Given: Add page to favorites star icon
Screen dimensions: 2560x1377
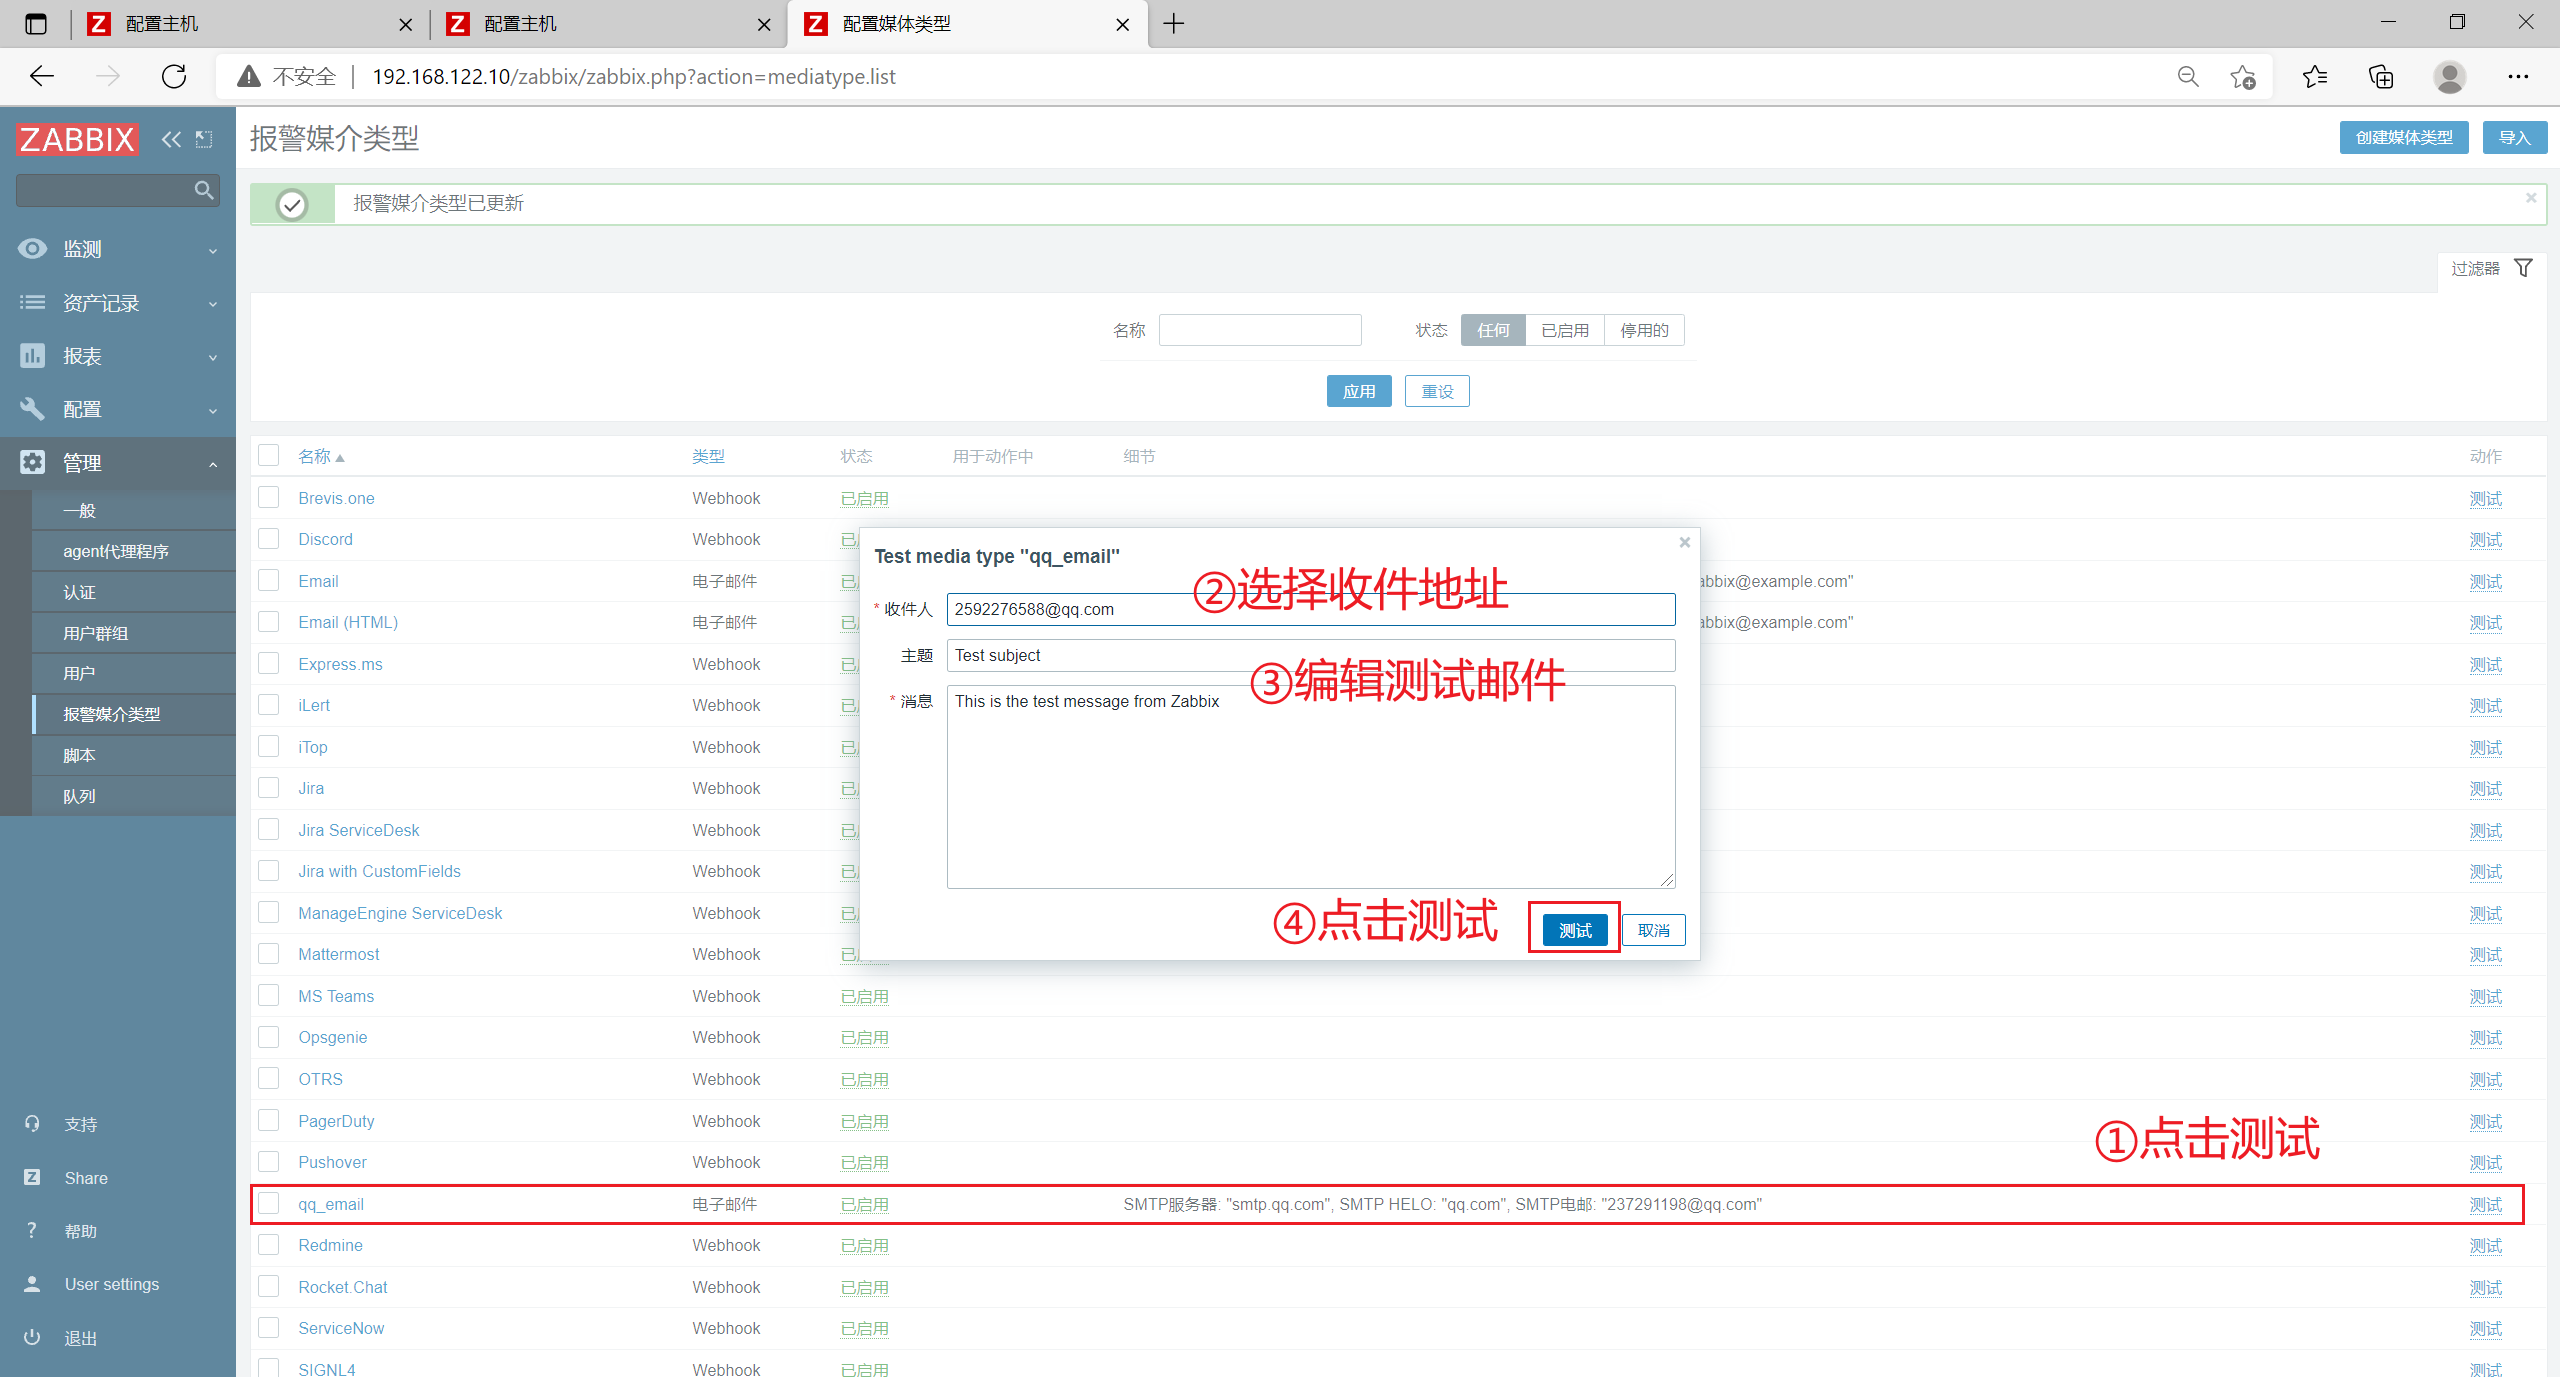Looking at the screenshot, I should (2243, 77).
